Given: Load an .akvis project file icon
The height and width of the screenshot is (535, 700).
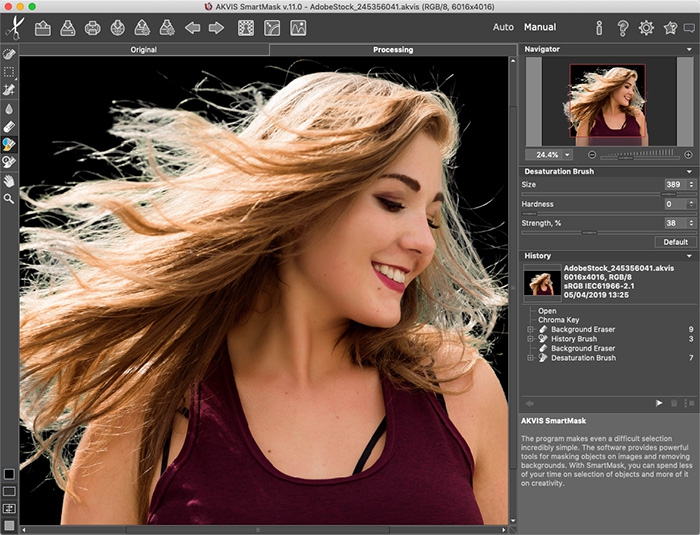Looking at the screenshot, I should [142, 28].
